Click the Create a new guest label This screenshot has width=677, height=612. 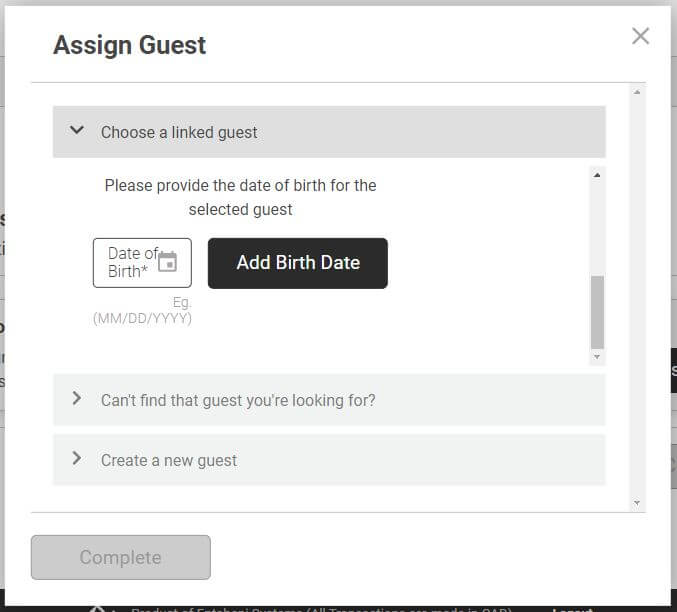point(169,461)
